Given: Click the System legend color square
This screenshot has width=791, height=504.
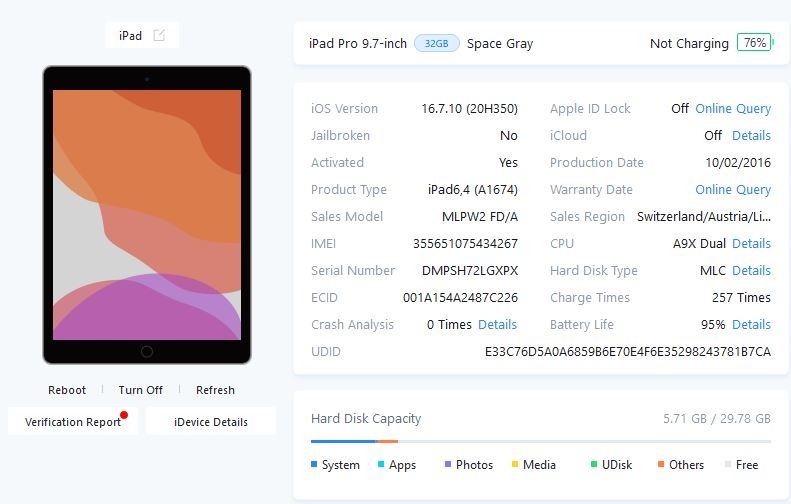Looking at the screenshot, I should 314,464.
